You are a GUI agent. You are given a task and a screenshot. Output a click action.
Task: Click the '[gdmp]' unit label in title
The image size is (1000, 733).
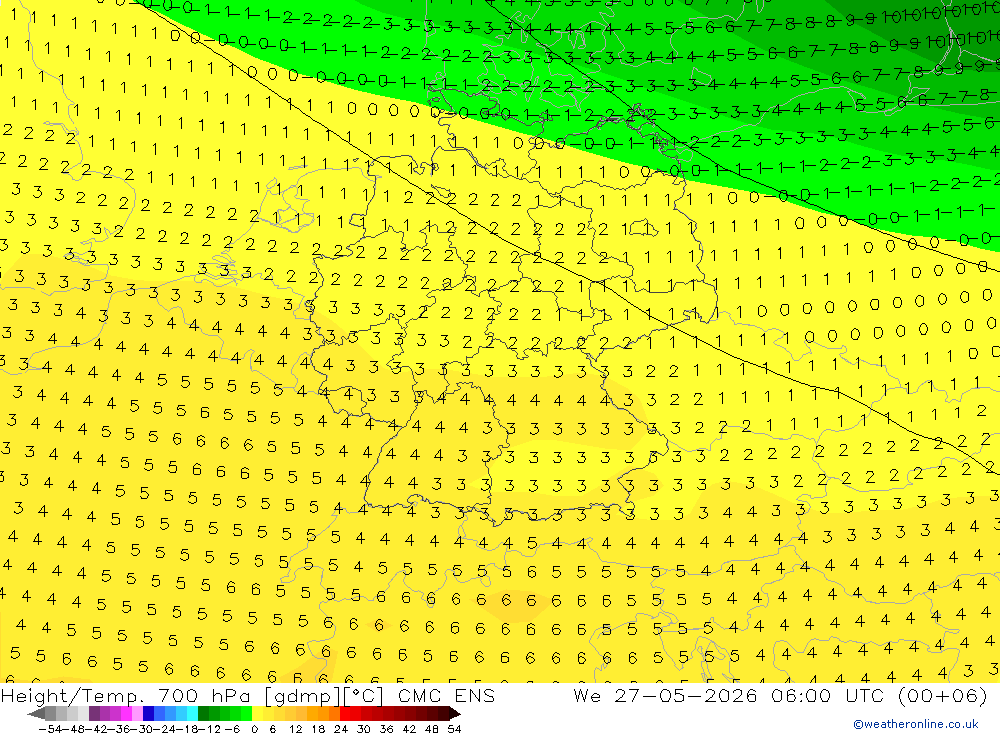click(303, 697)
